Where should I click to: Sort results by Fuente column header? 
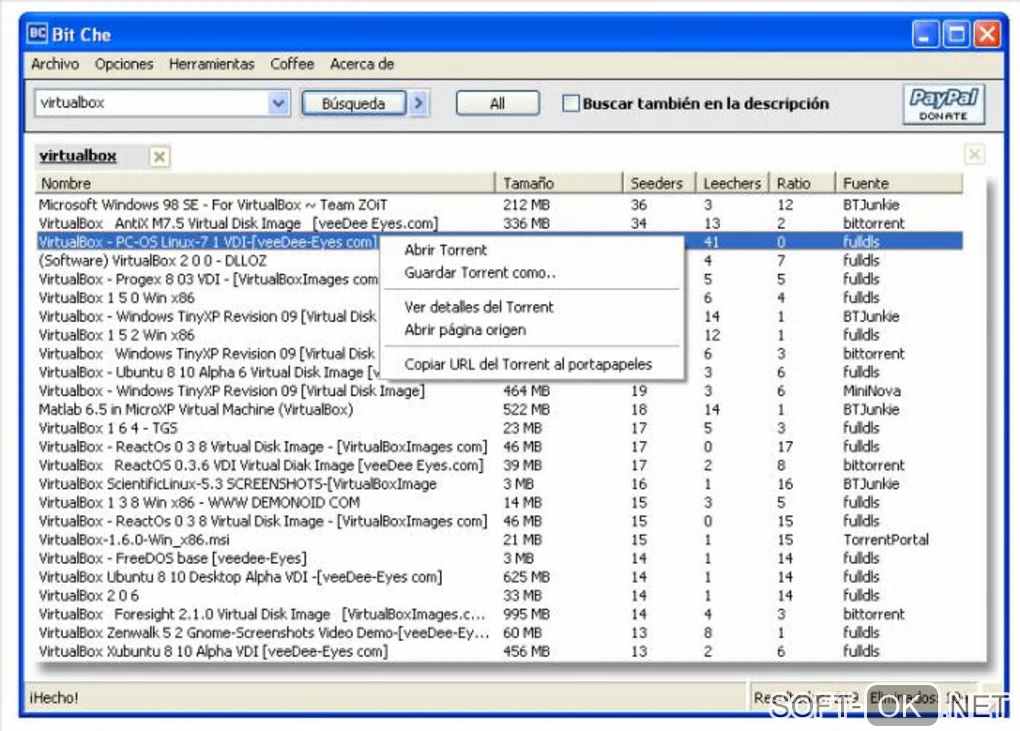[899, 183]
